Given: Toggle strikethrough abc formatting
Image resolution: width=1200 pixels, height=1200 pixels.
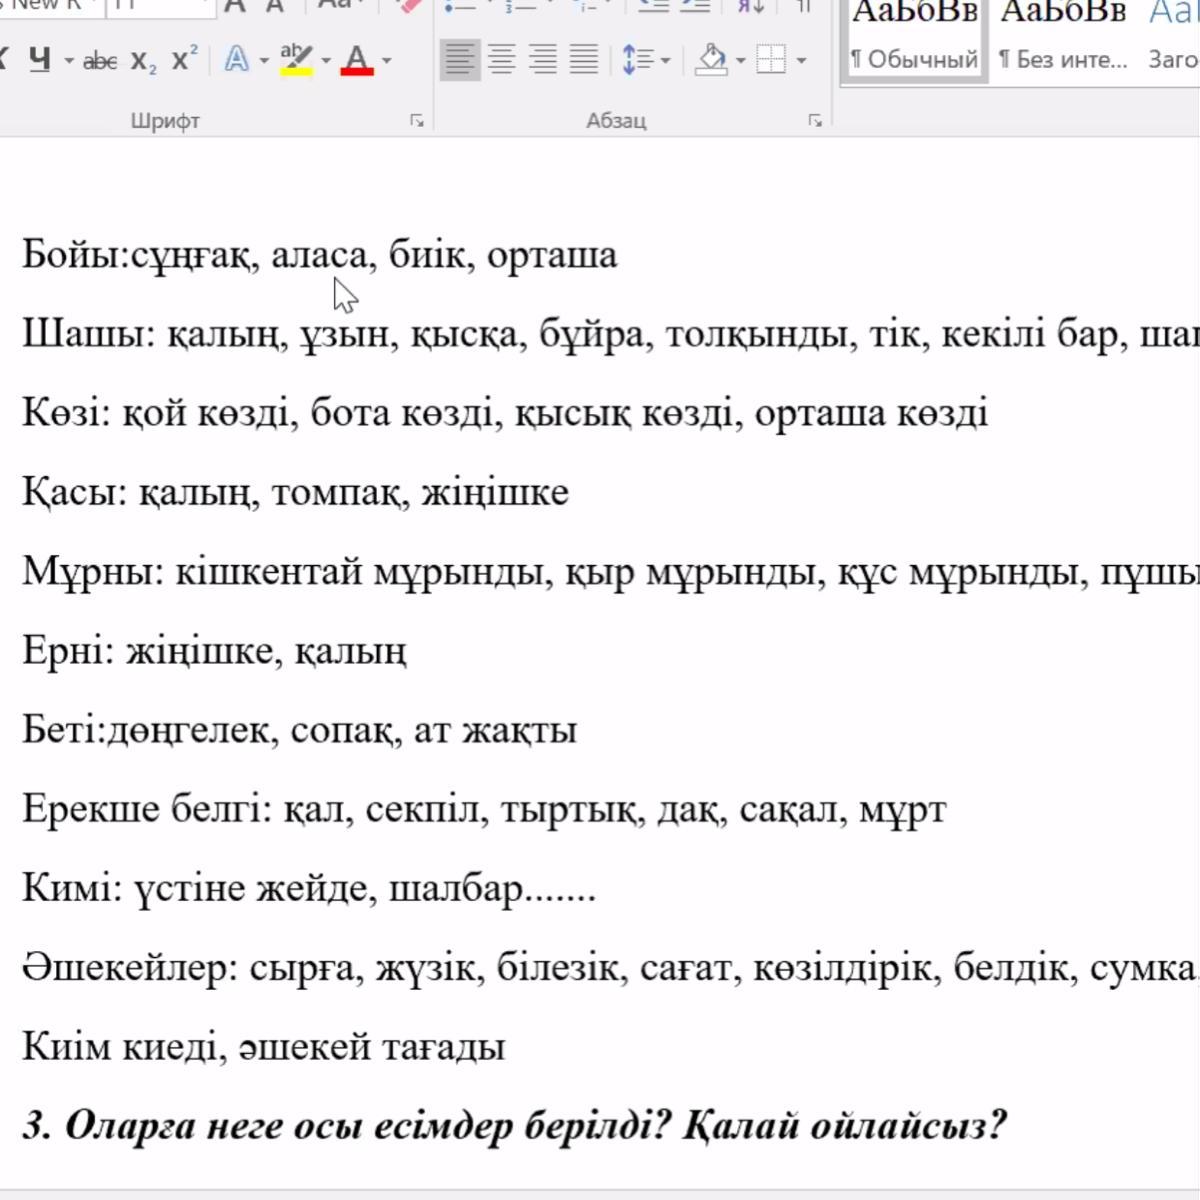Looking at the screenshot, I should (x=100, y=61).
